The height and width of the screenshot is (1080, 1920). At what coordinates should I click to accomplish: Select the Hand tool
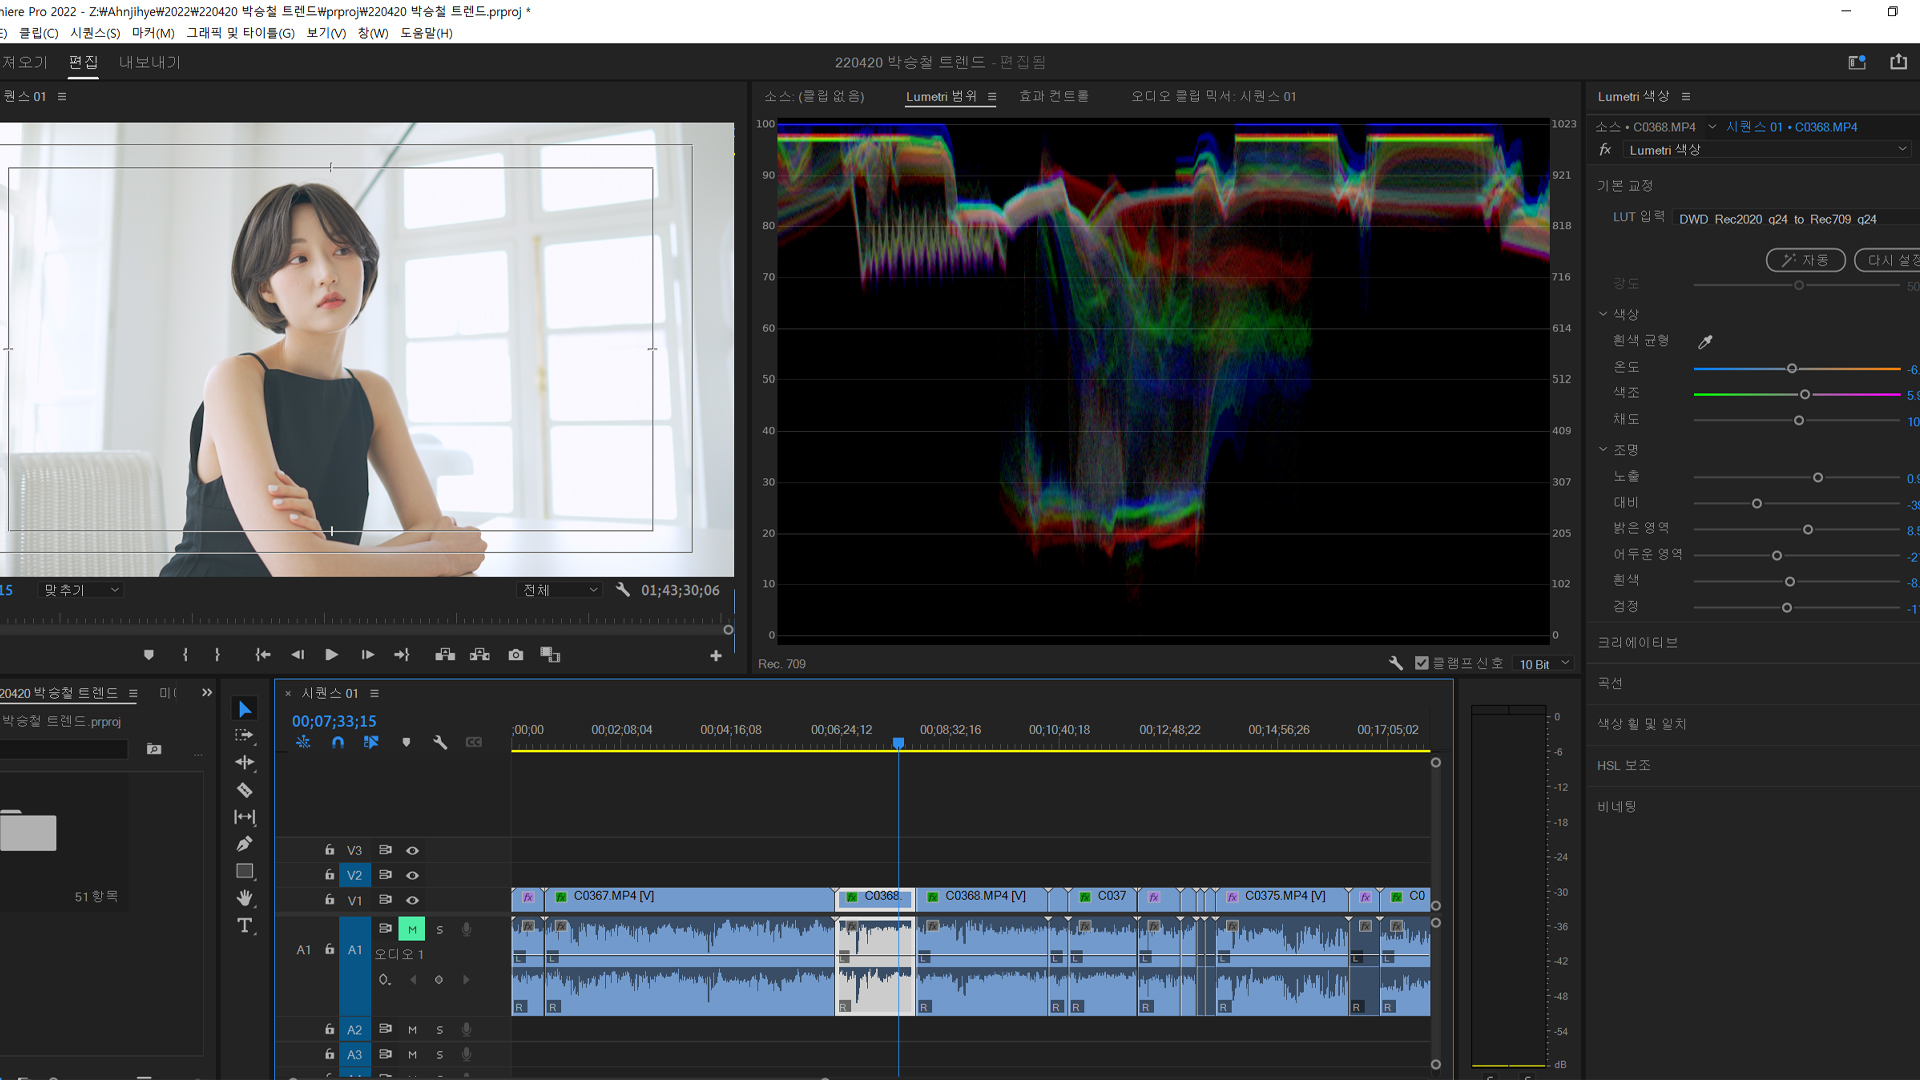point(244,898)
